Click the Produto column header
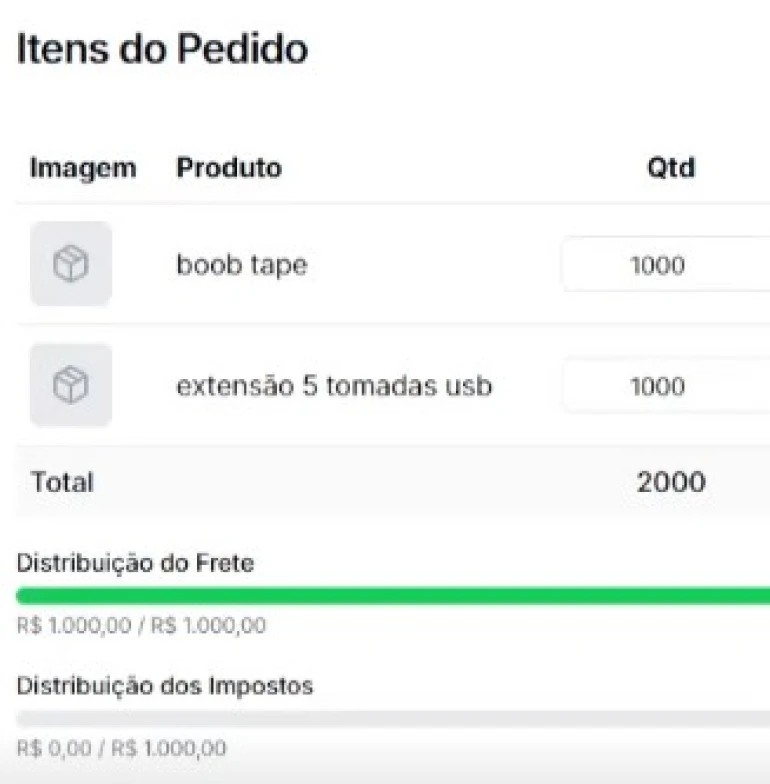Screen dimensions: 770x784 point(229,168)
